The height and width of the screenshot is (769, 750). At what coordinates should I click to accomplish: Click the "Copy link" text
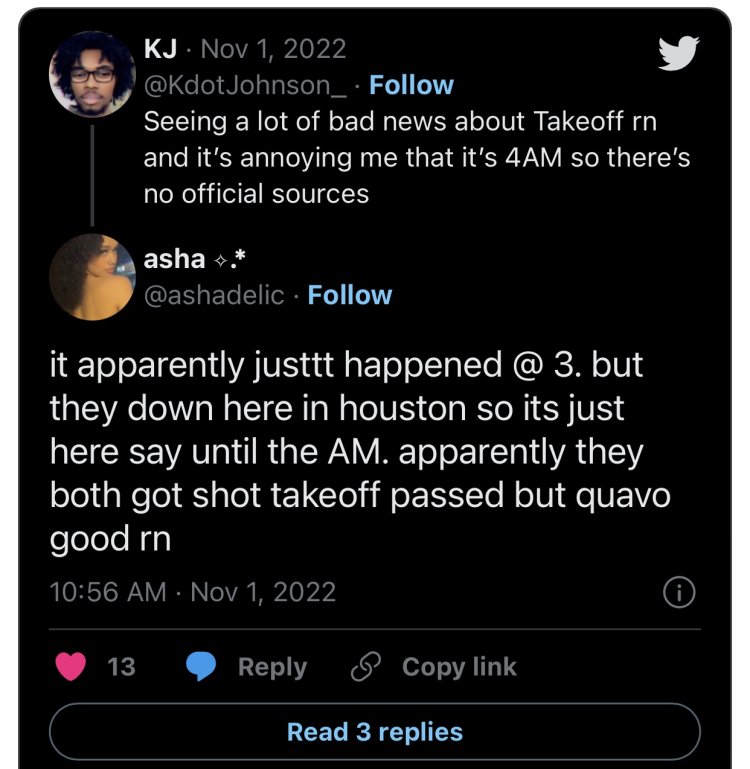pos(459,667)
